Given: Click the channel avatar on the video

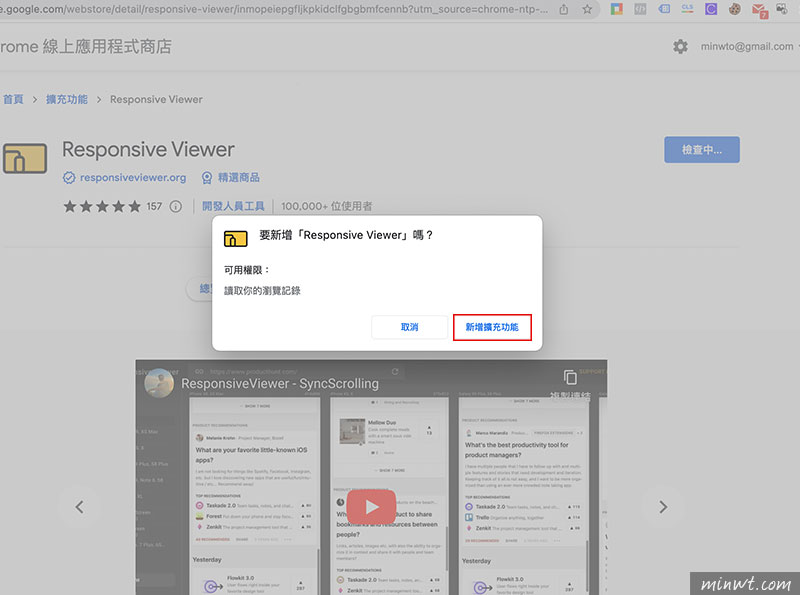Looking at the screenshot, I should click(x=159, y=383).
